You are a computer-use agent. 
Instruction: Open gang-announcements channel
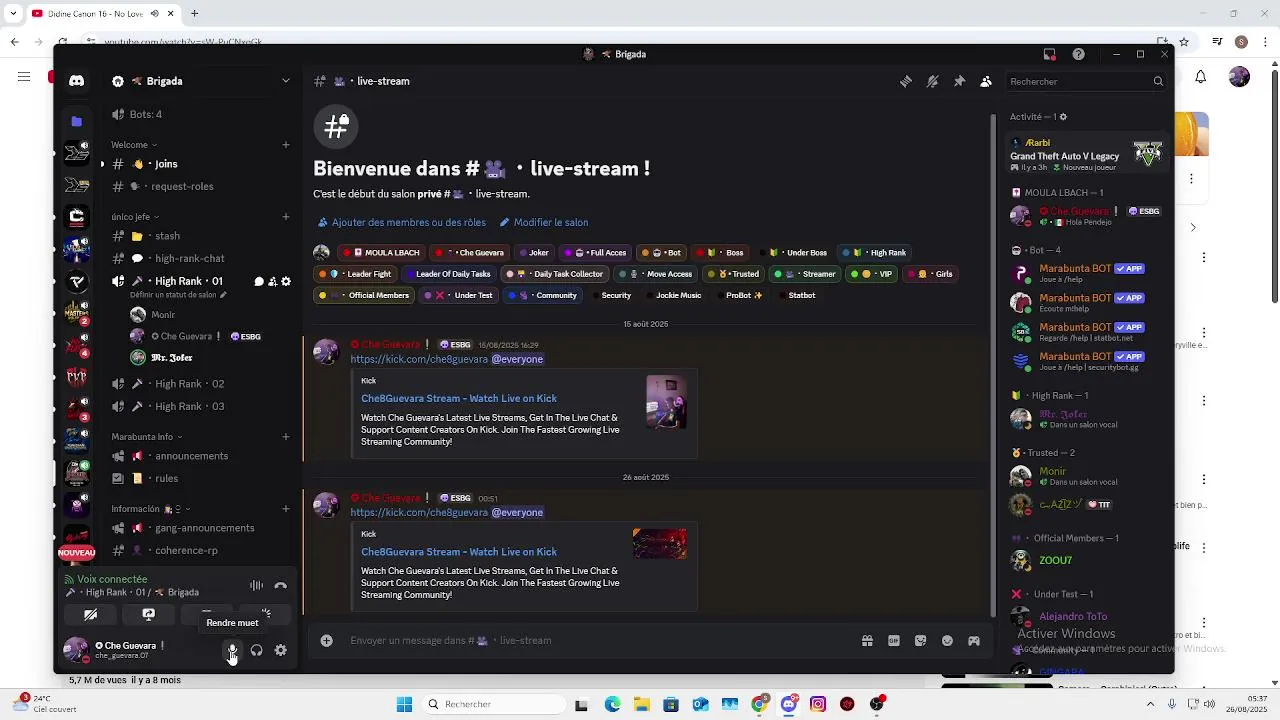tap(198, 528)
